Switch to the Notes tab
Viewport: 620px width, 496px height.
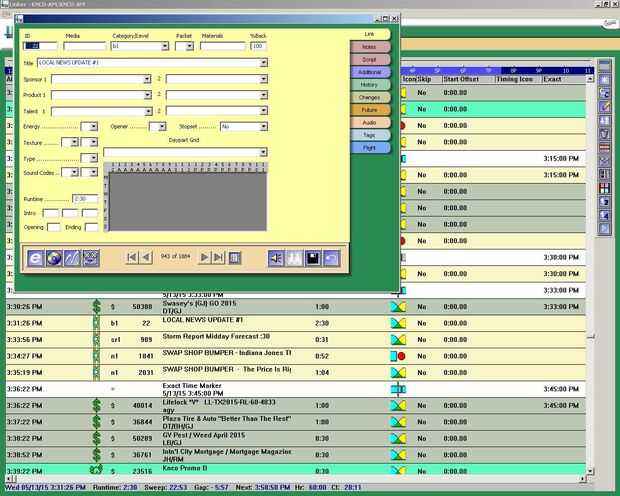tap(370, 47)
